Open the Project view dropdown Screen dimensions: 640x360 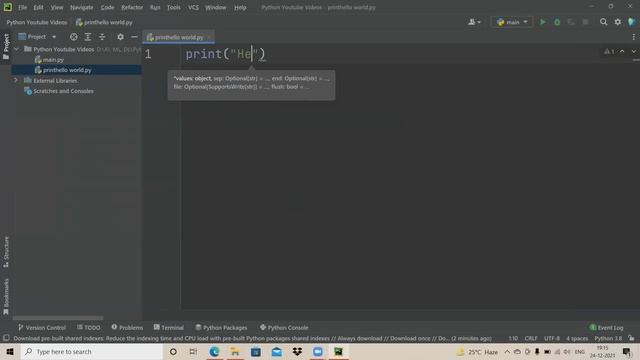point(37,37)
